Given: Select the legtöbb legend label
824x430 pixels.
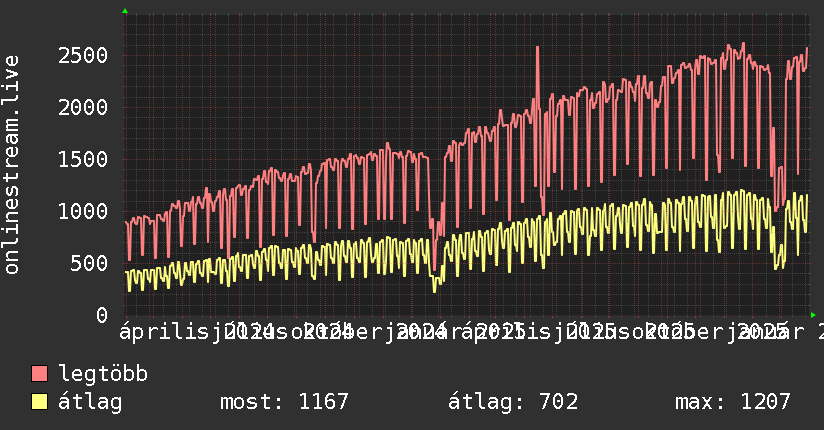Looking at the screenshot, I should tap(103, 374).
